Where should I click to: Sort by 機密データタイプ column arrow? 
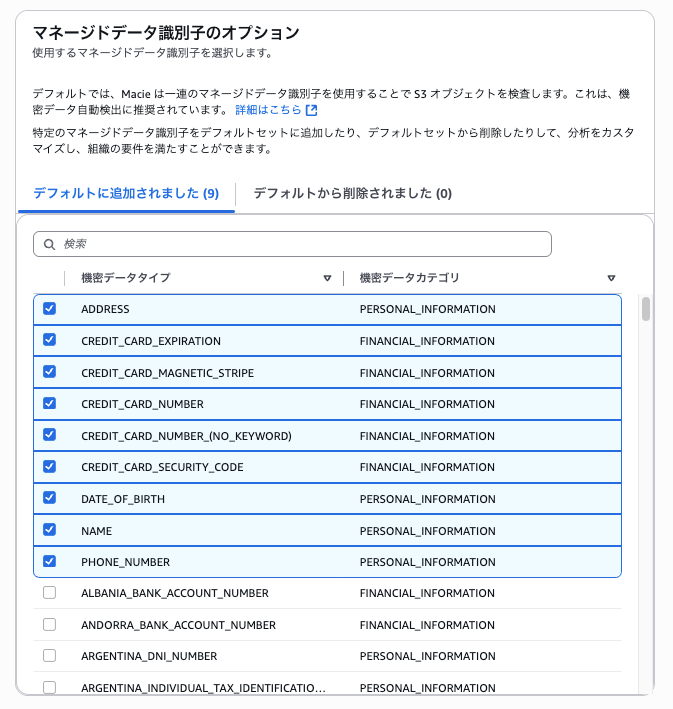(x=327, y=278)
